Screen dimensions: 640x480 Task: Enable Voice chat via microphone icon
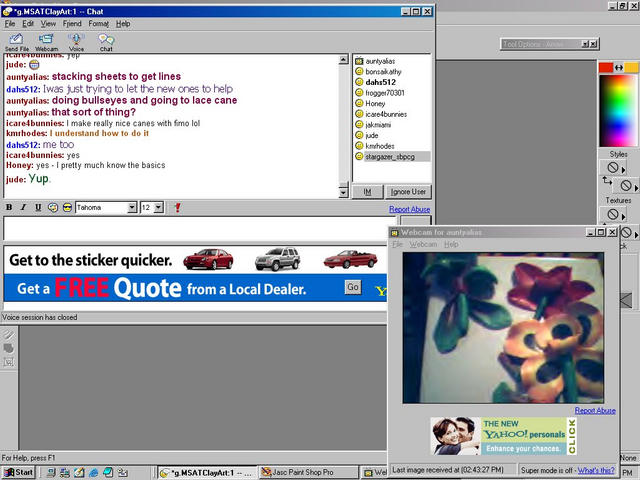tap(76, 42)
